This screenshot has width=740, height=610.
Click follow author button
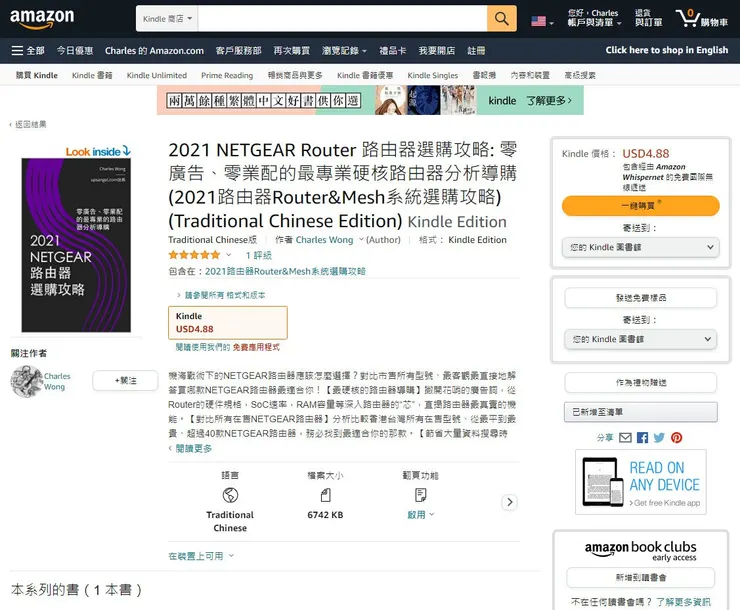click(126, 380)
